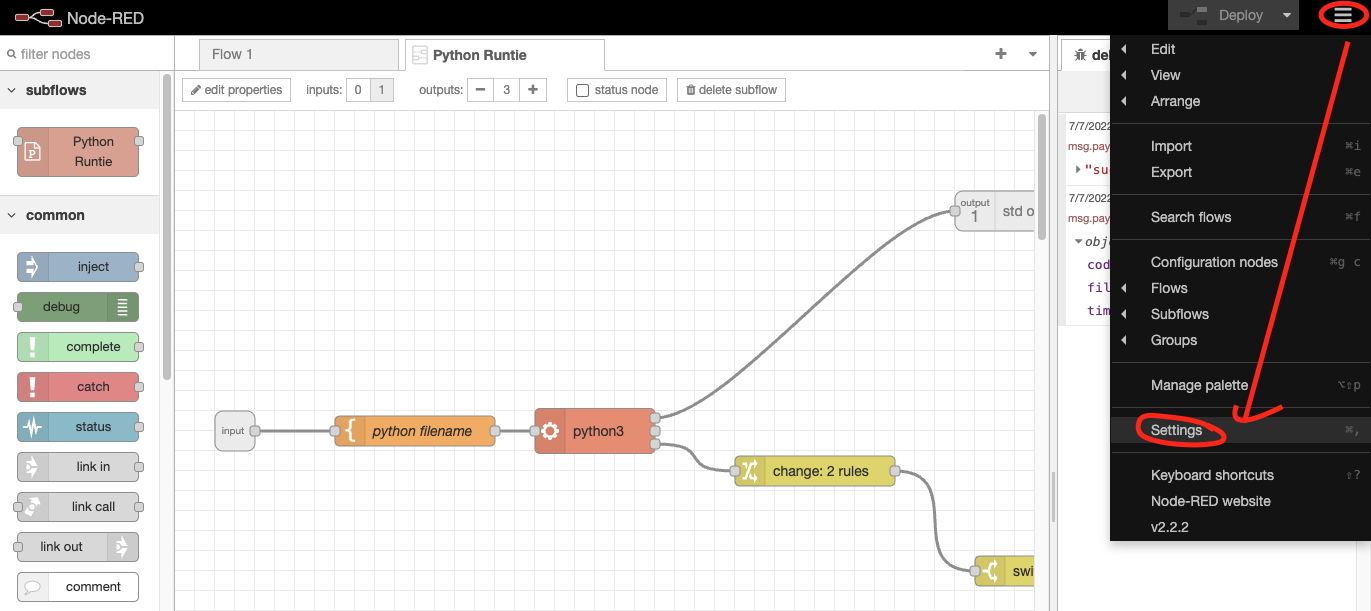Click the palette vertical scrollbar
The width and height of the screenshot is (1371, 611).
click(x=167, y=226)
